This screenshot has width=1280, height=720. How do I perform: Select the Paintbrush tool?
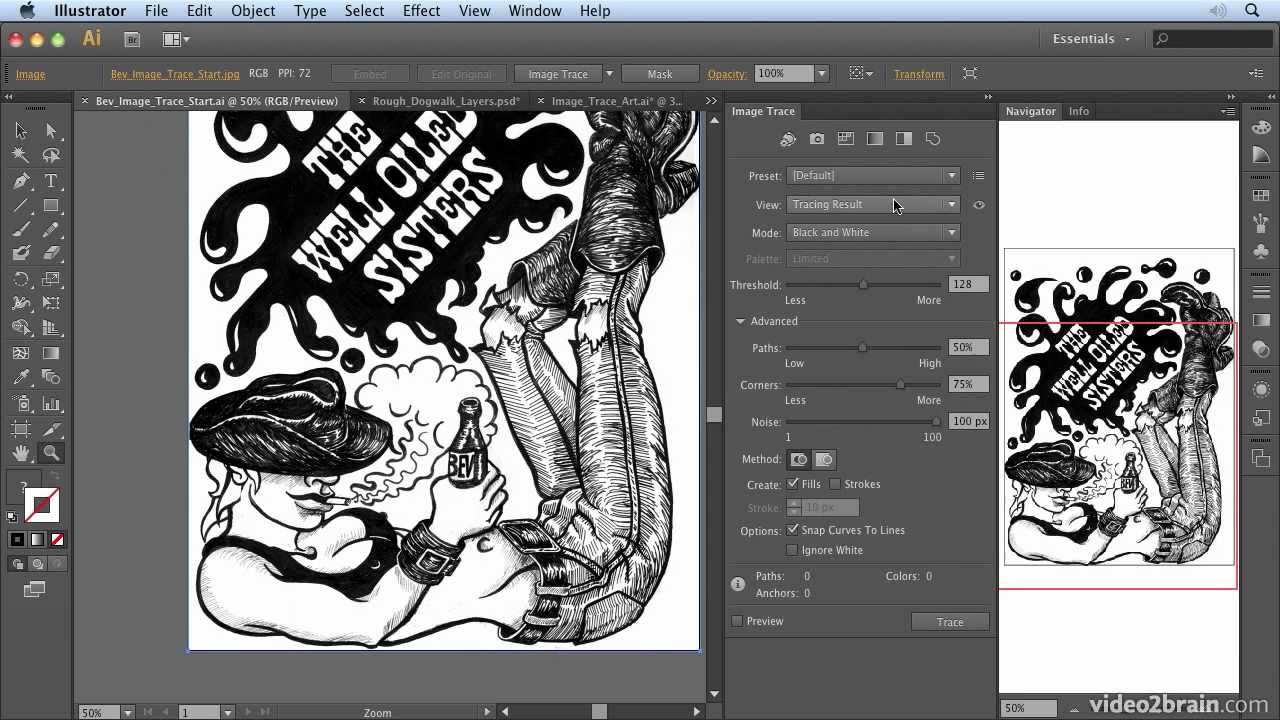(x=21, y=229)
